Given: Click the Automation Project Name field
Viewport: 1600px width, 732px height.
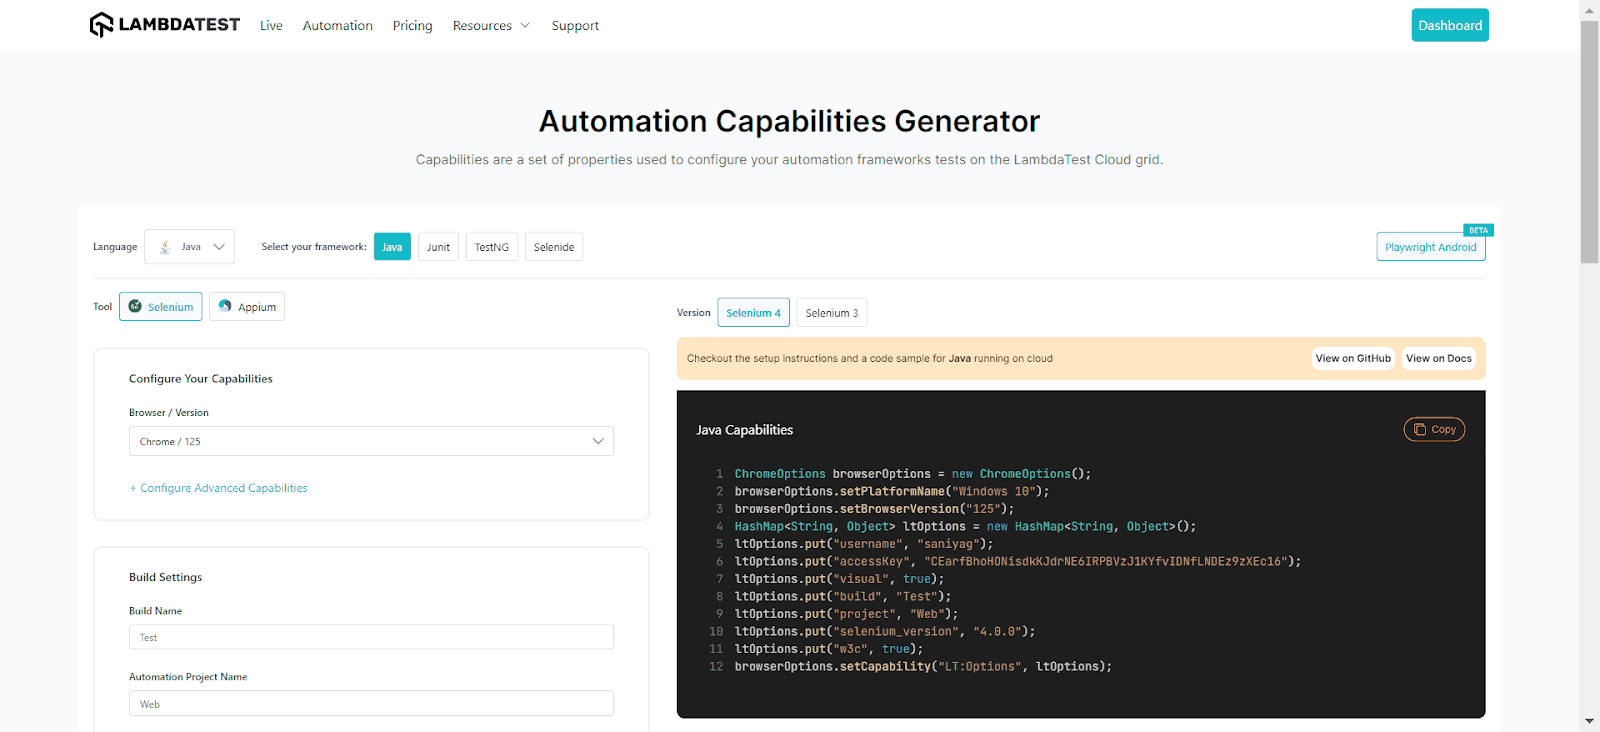Looking at the screenshot, I should tap(371, 703).
